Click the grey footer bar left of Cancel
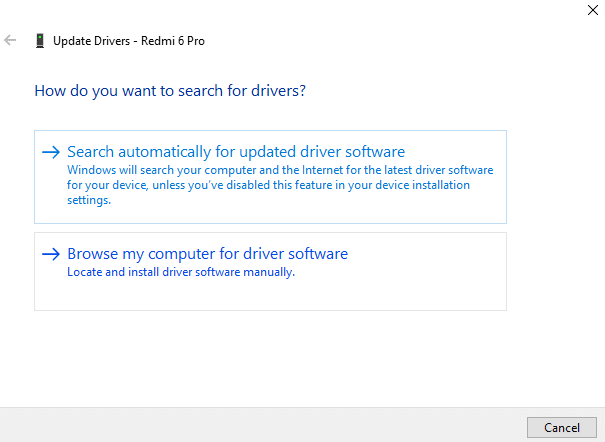This screenshot has width=605, height=442. click(x=260, y=425)
